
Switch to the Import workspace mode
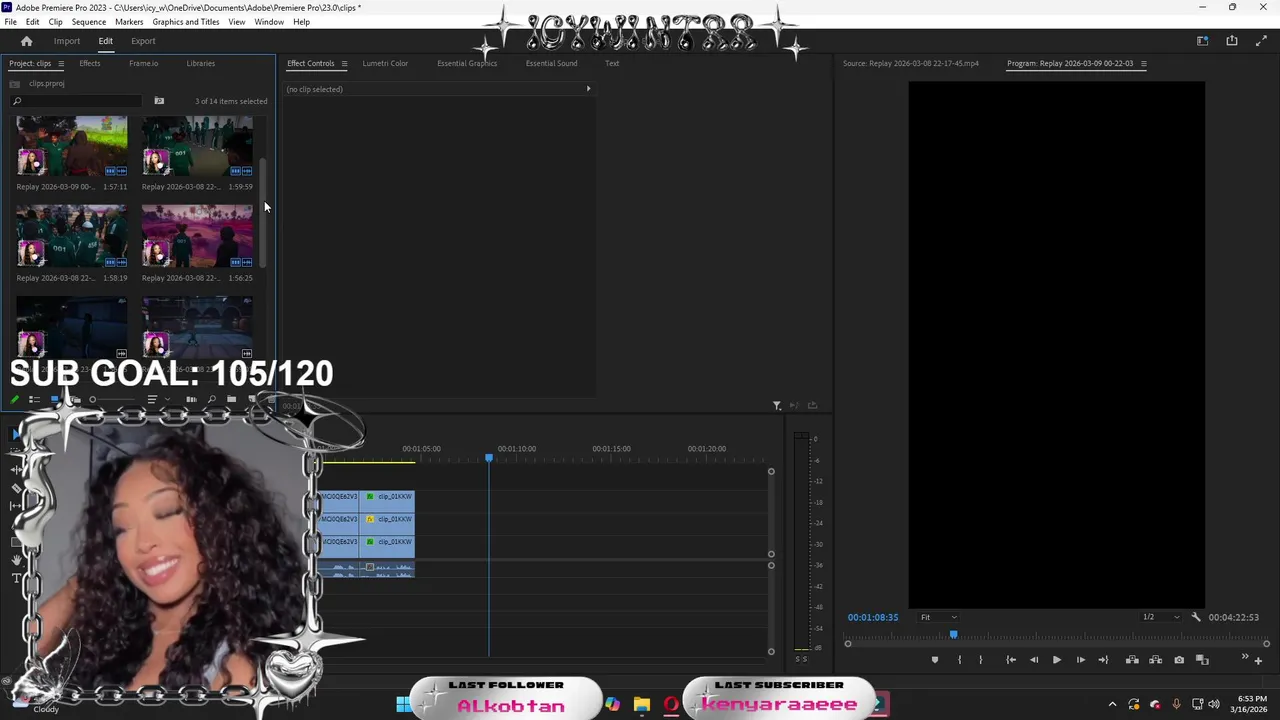[67, 41]
